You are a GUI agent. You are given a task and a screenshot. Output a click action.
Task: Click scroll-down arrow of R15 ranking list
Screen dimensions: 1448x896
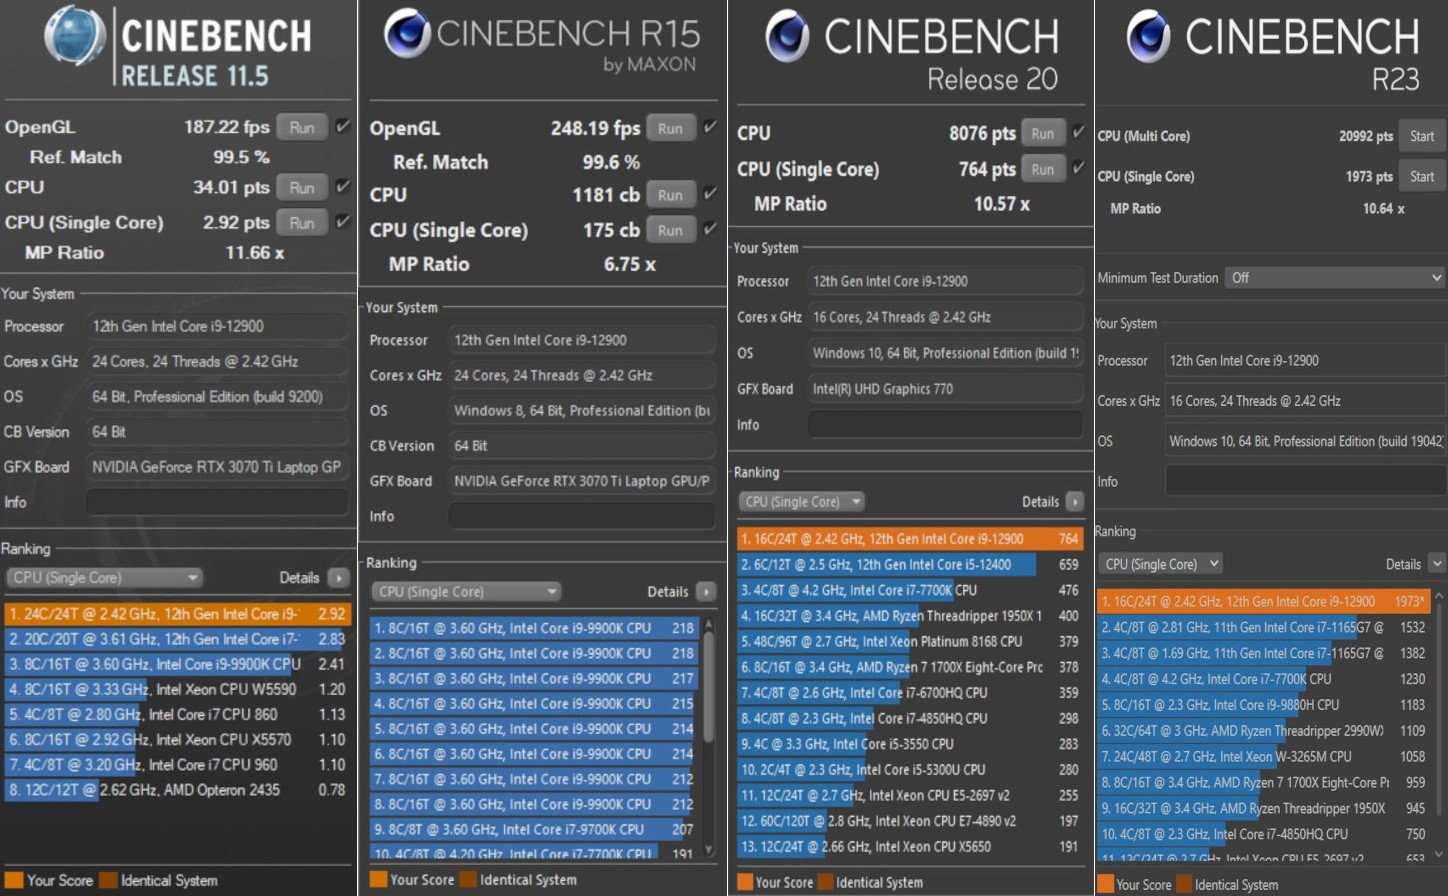pyautogui.click(x=710, y=851)
